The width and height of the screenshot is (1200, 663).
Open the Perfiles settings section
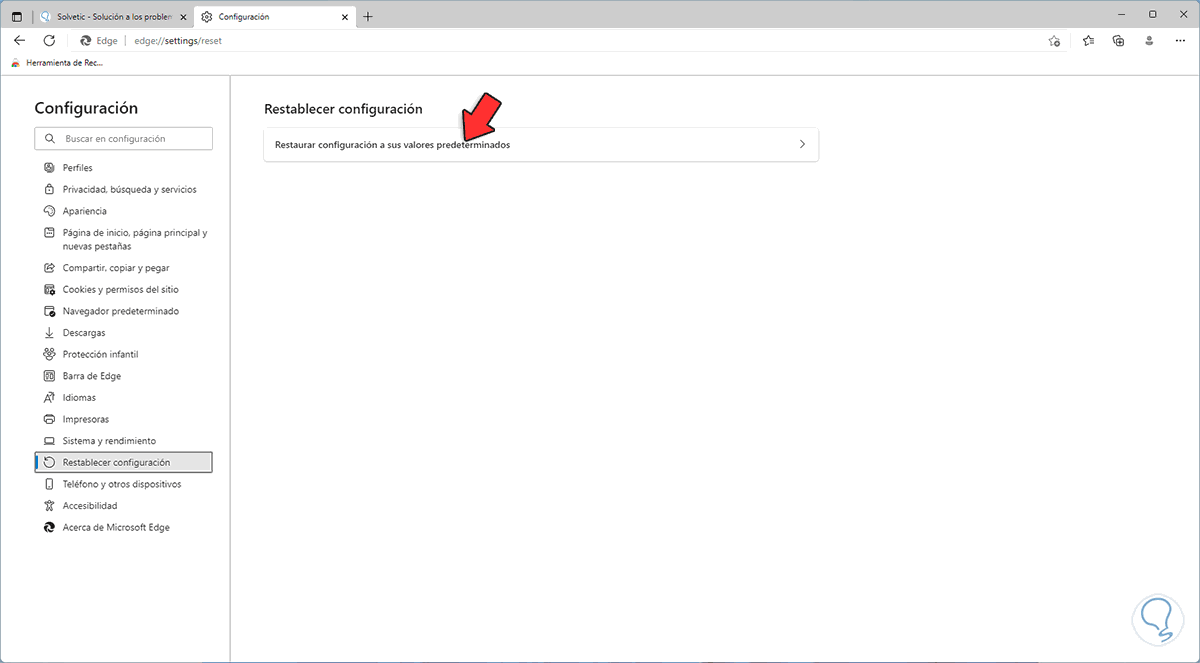tap(124, 168)
